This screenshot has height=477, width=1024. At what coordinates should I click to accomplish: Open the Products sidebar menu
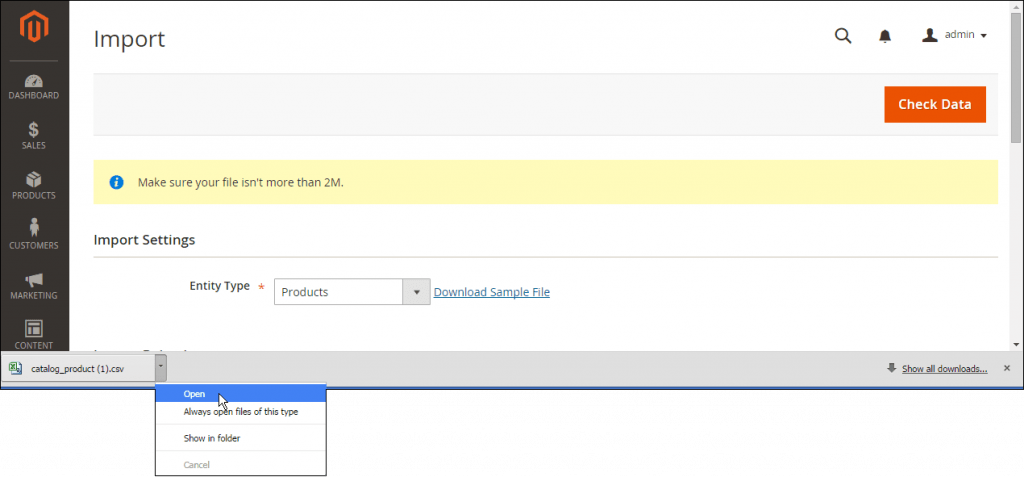(x=34, y=186)
